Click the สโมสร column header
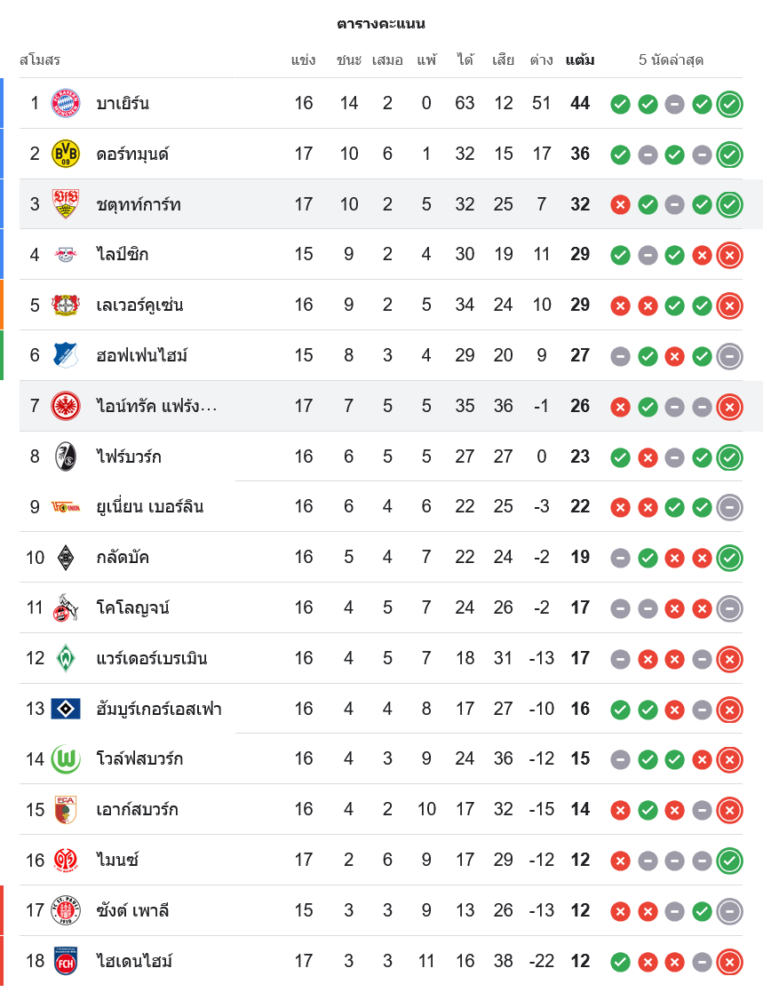This screenshot has height=1000, width=763. [x=40, y=60]
